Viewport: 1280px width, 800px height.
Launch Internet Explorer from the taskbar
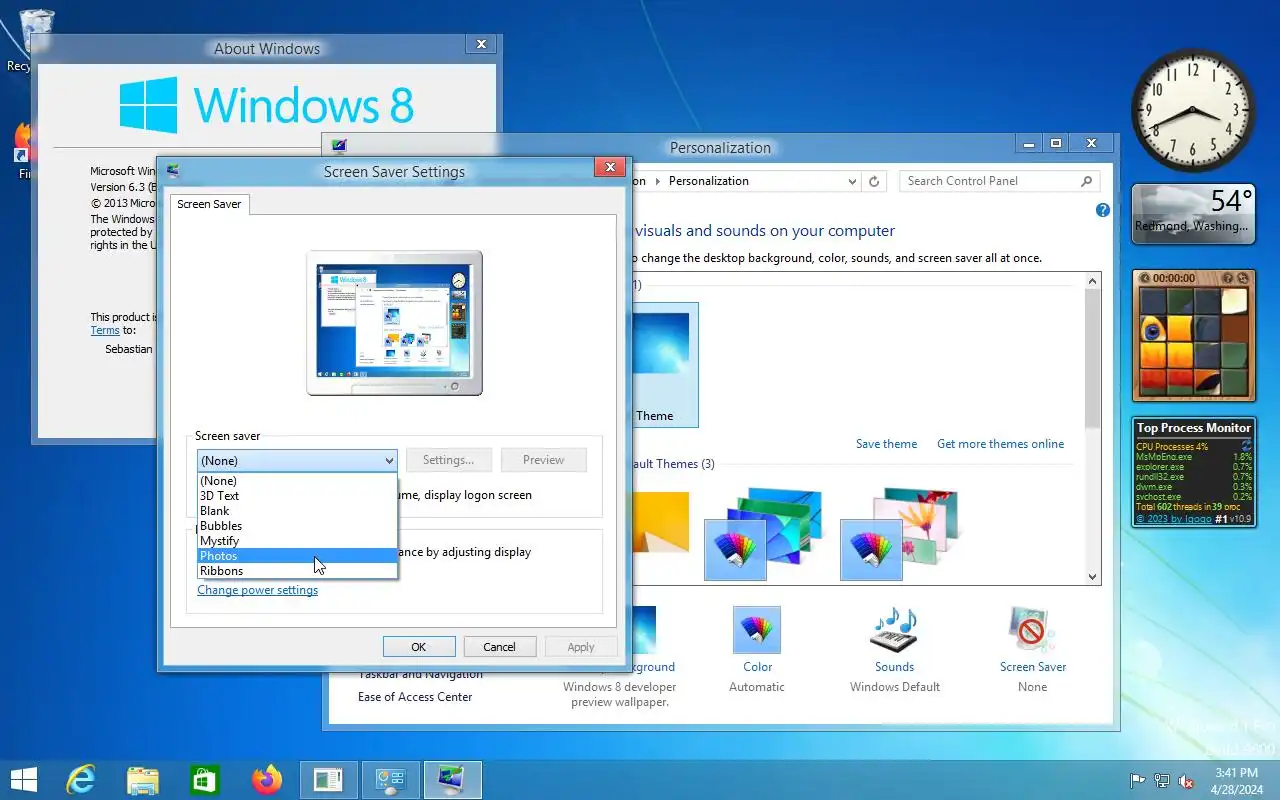pos(81,780)
